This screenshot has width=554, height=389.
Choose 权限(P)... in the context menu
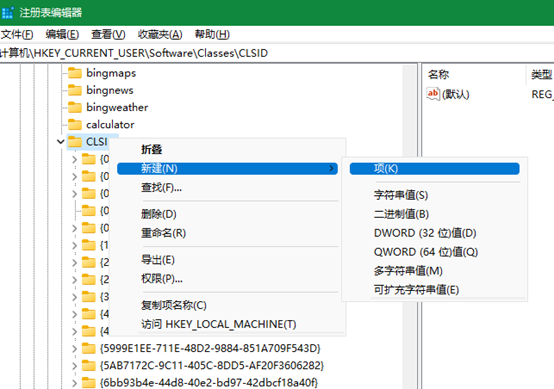click(x=227, y=279)
